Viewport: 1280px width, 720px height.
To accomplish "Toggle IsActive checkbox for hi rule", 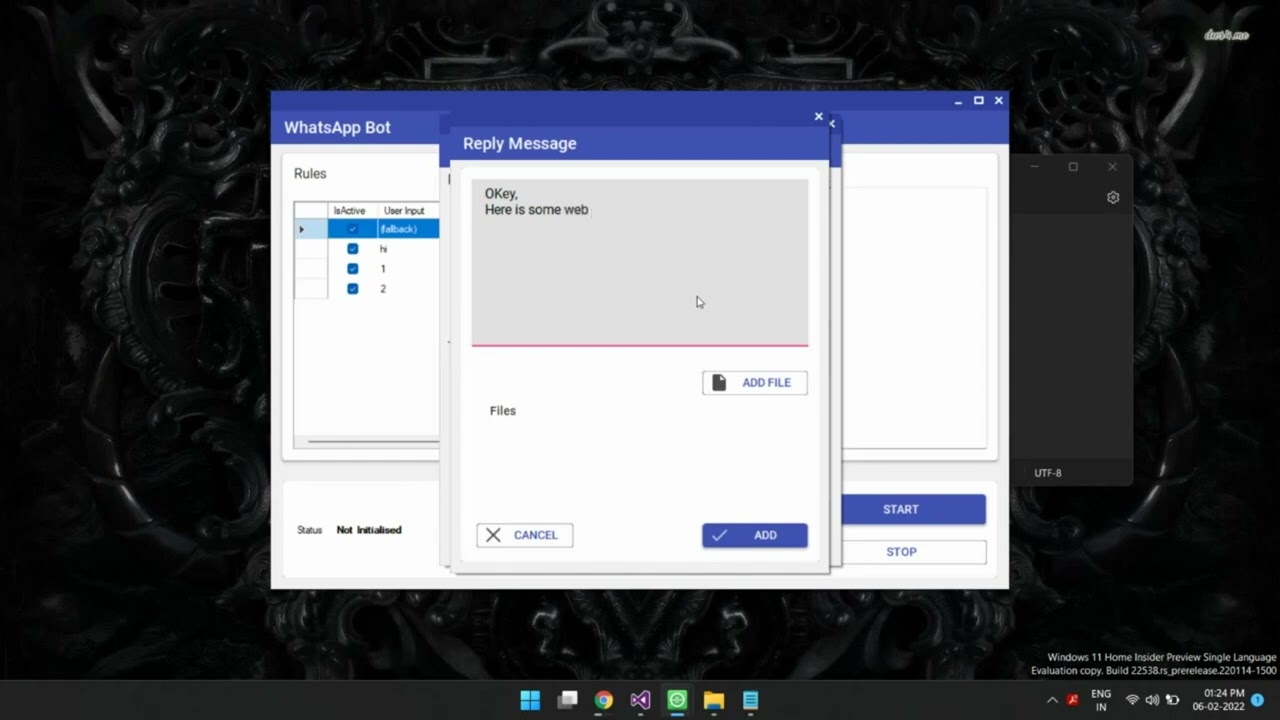I will tap(352, 249).
